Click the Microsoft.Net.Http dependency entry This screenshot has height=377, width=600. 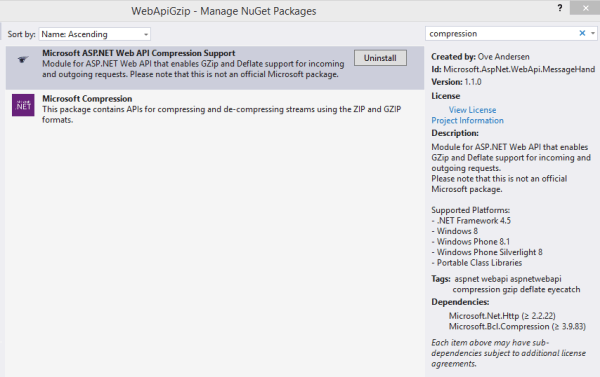point(502,316)
